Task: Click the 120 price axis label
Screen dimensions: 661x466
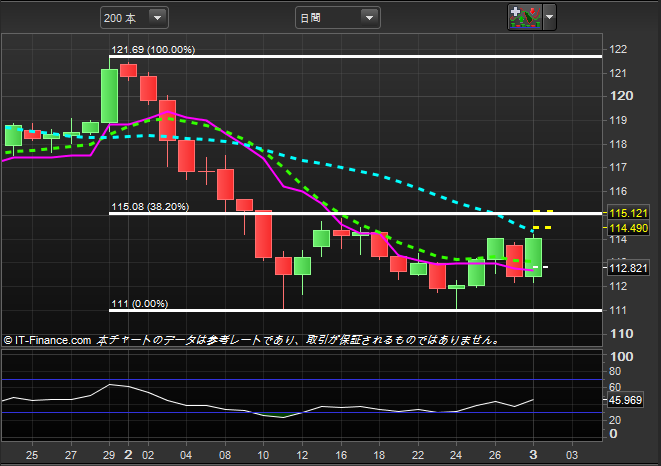Action: coord(621,96)
